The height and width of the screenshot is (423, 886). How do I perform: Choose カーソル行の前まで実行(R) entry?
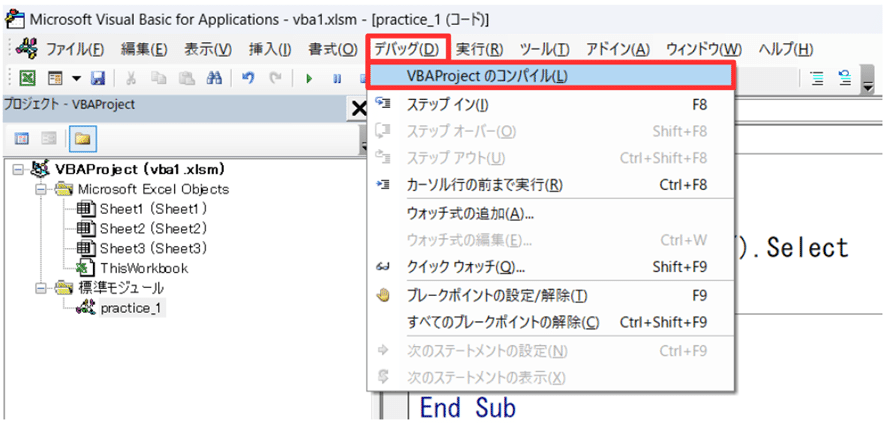(551, 184)
